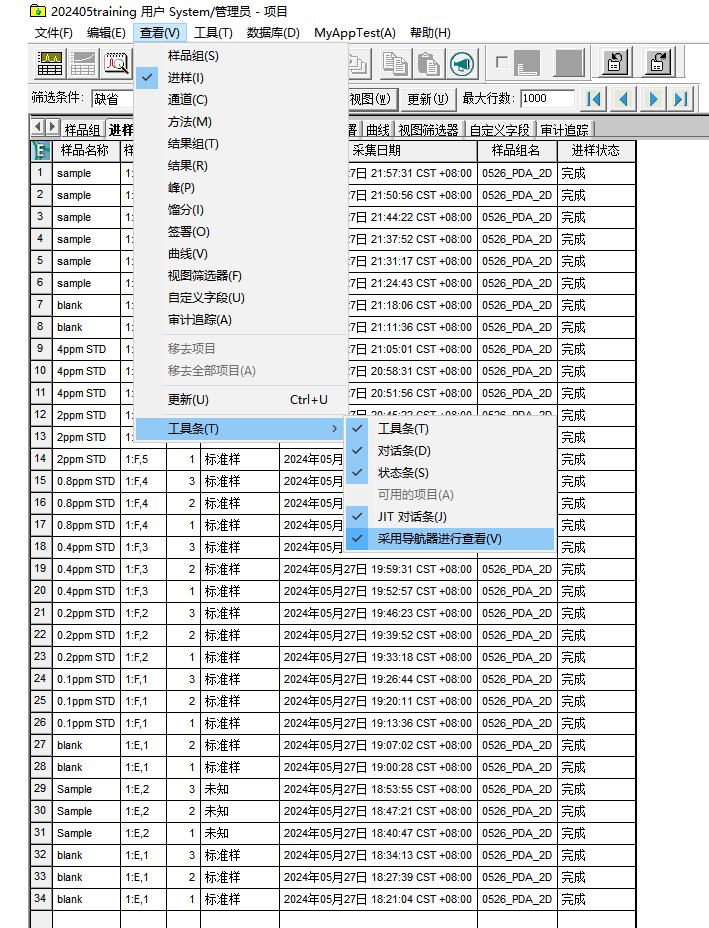Switch to the 视图筛选器 tab

pos(428,130)
